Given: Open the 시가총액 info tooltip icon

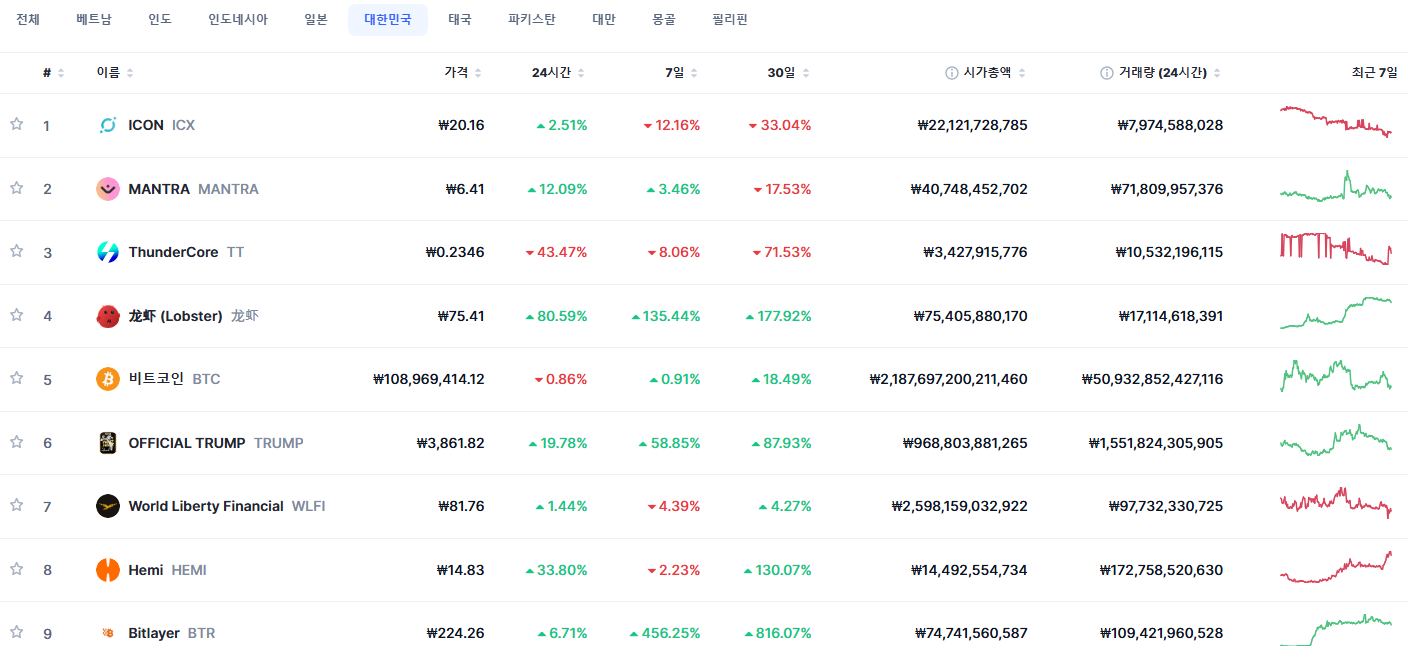Looking at the screenshot, I should point(951,73).
